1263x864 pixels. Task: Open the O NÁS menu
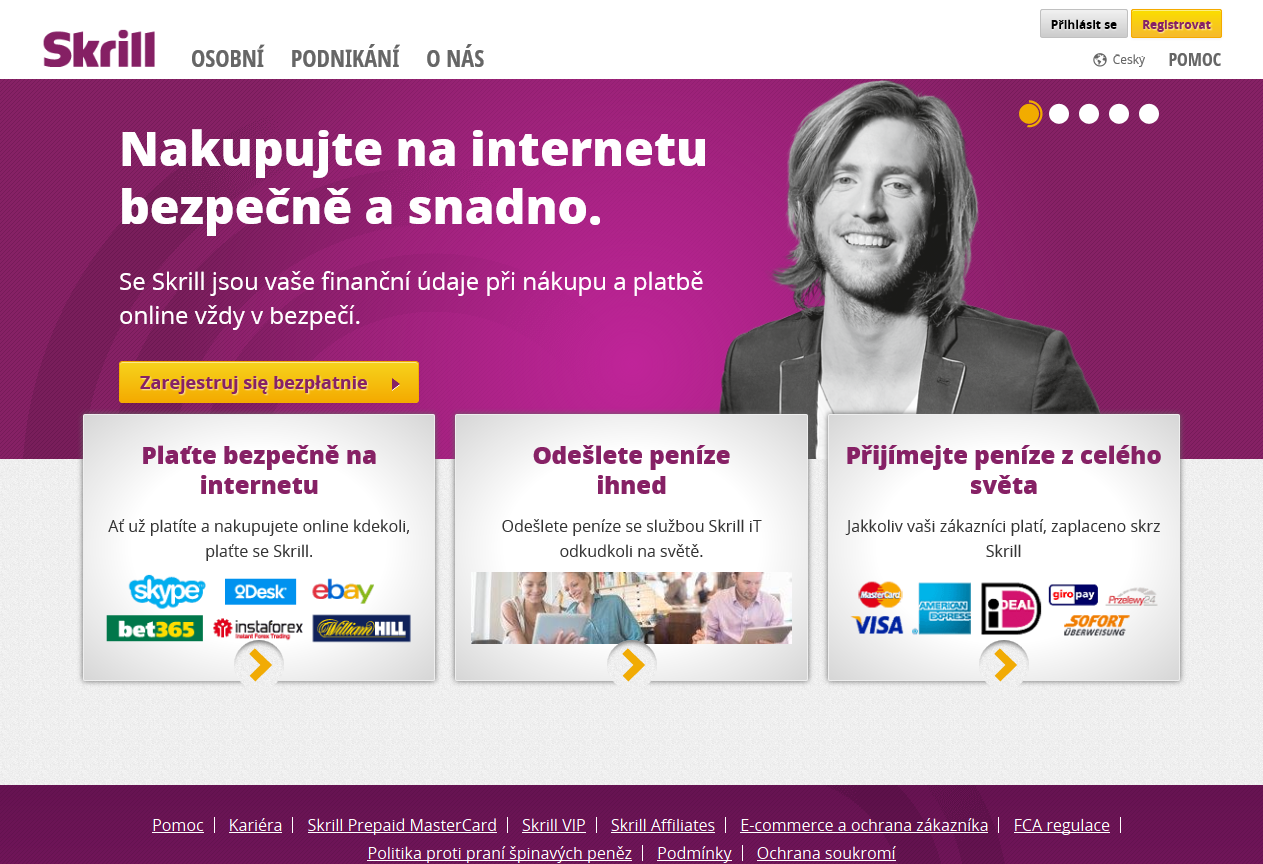point(455,59)
